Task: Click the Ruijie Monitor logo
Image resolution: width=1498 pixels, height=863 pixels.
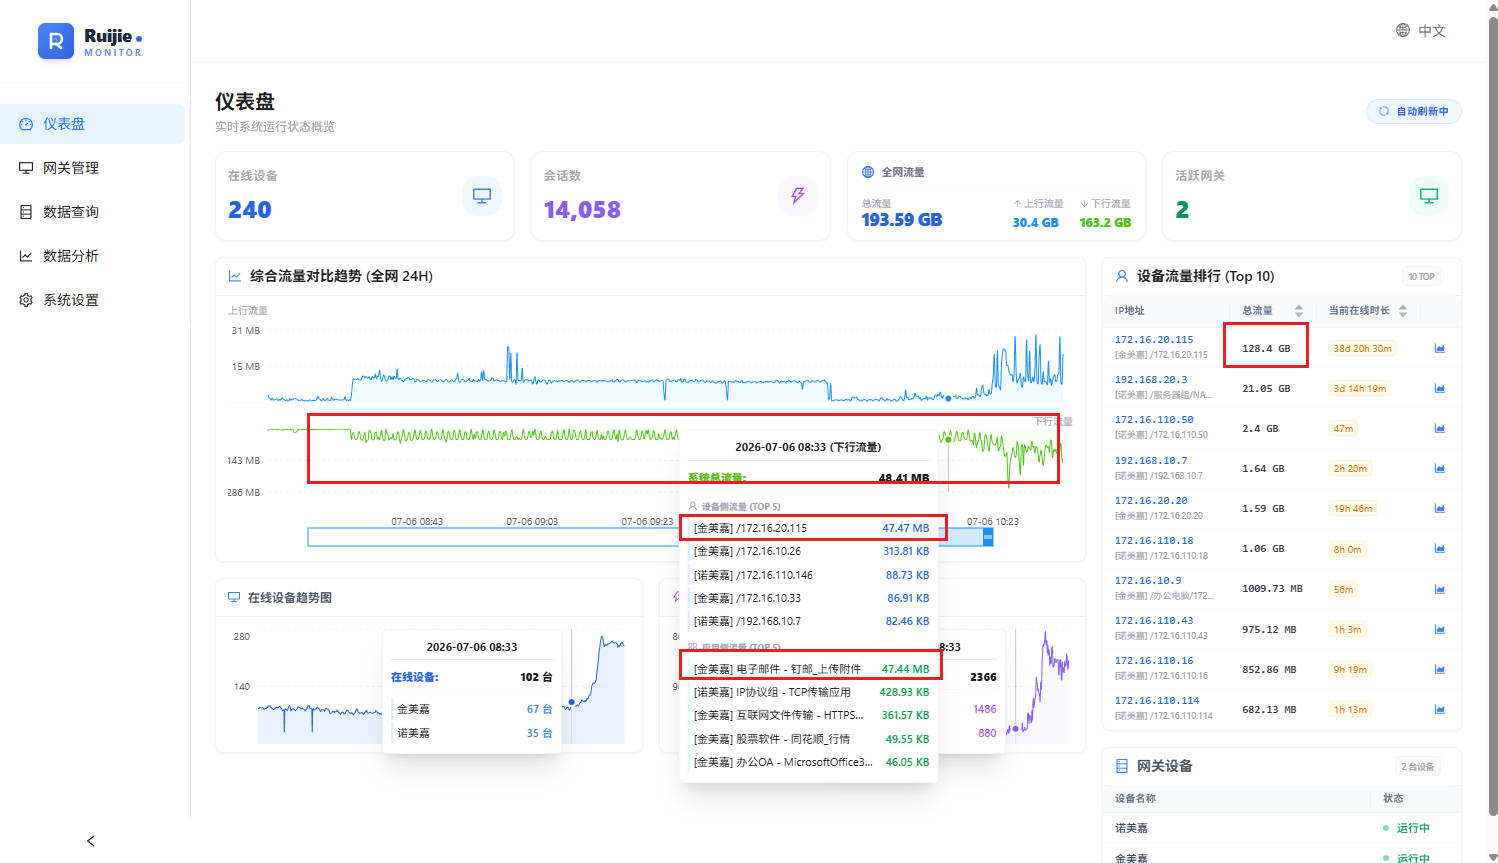Action: (x=91, y=41)
